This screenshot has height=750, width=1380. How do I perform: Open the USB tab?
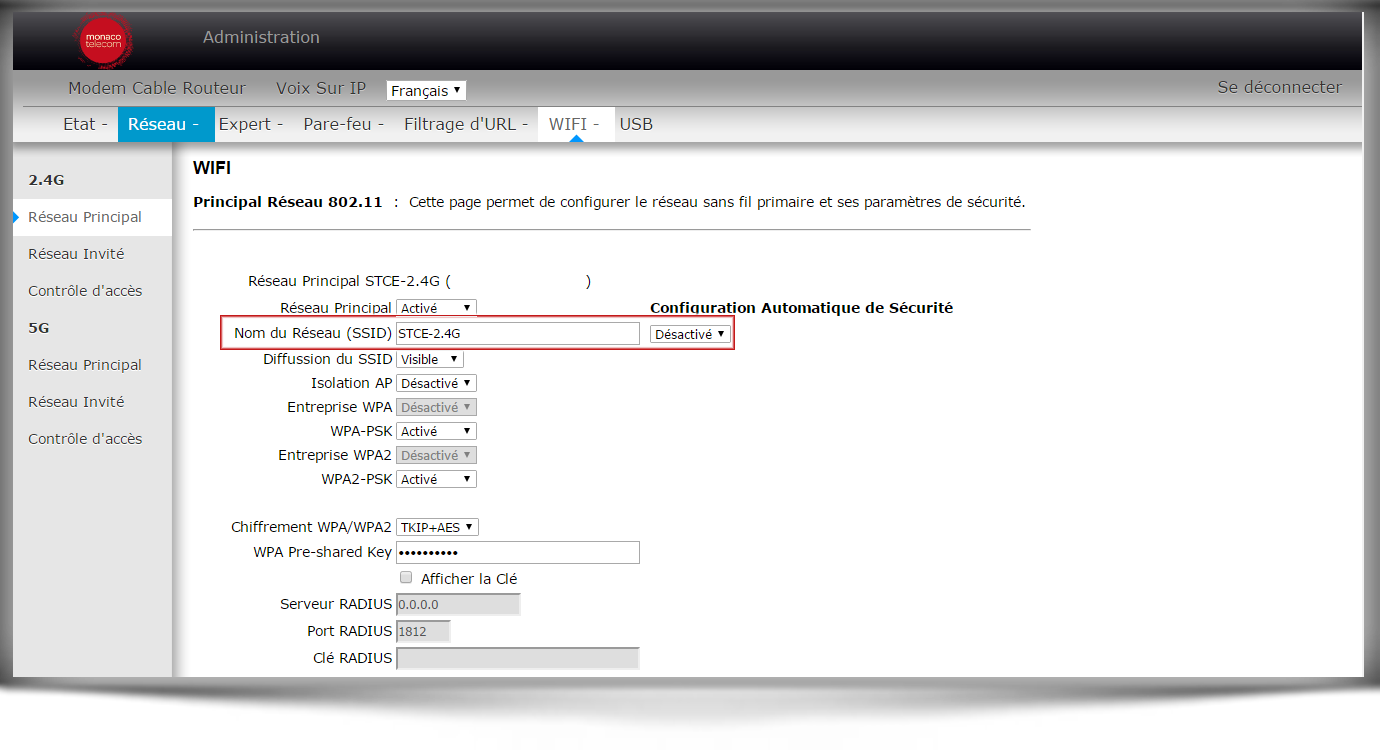click(636, 124)
